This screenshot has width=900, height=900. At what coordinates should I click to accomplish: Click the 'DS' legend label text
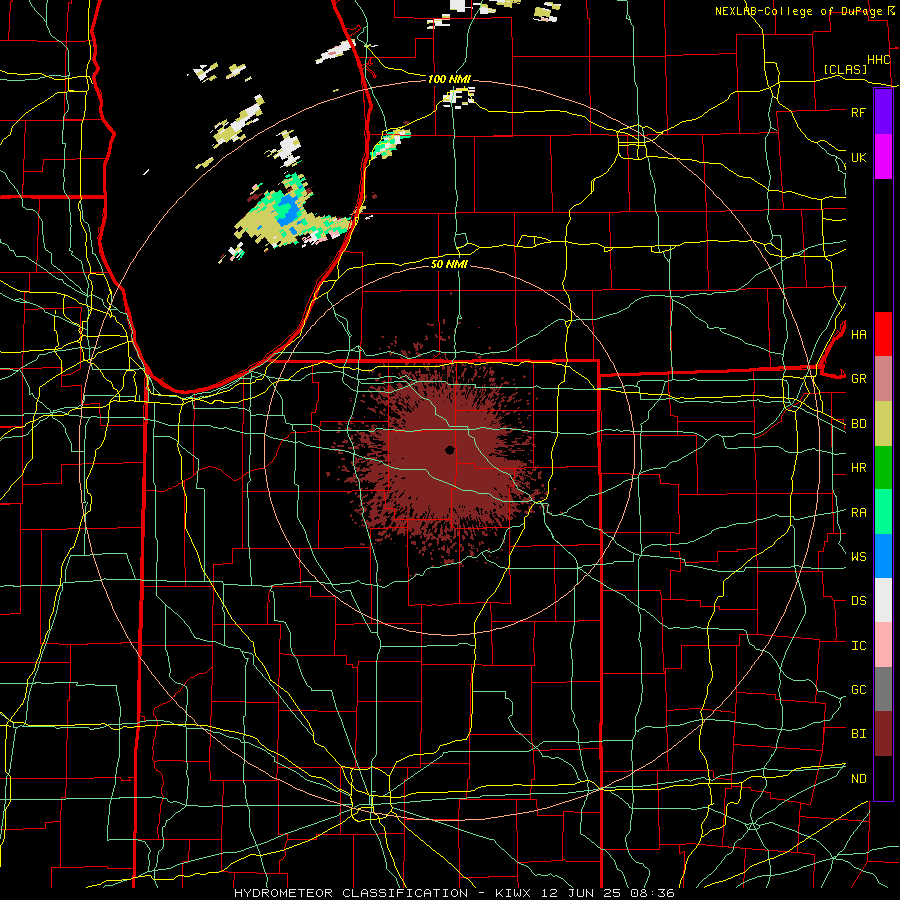(x=858, y=601)
